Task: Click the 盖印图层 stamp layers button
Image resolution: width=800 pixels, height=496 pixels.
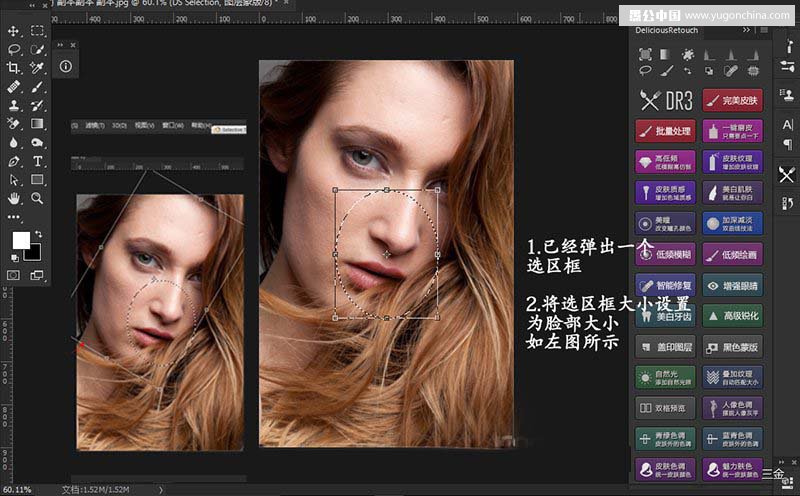Action: coord(665,347)
